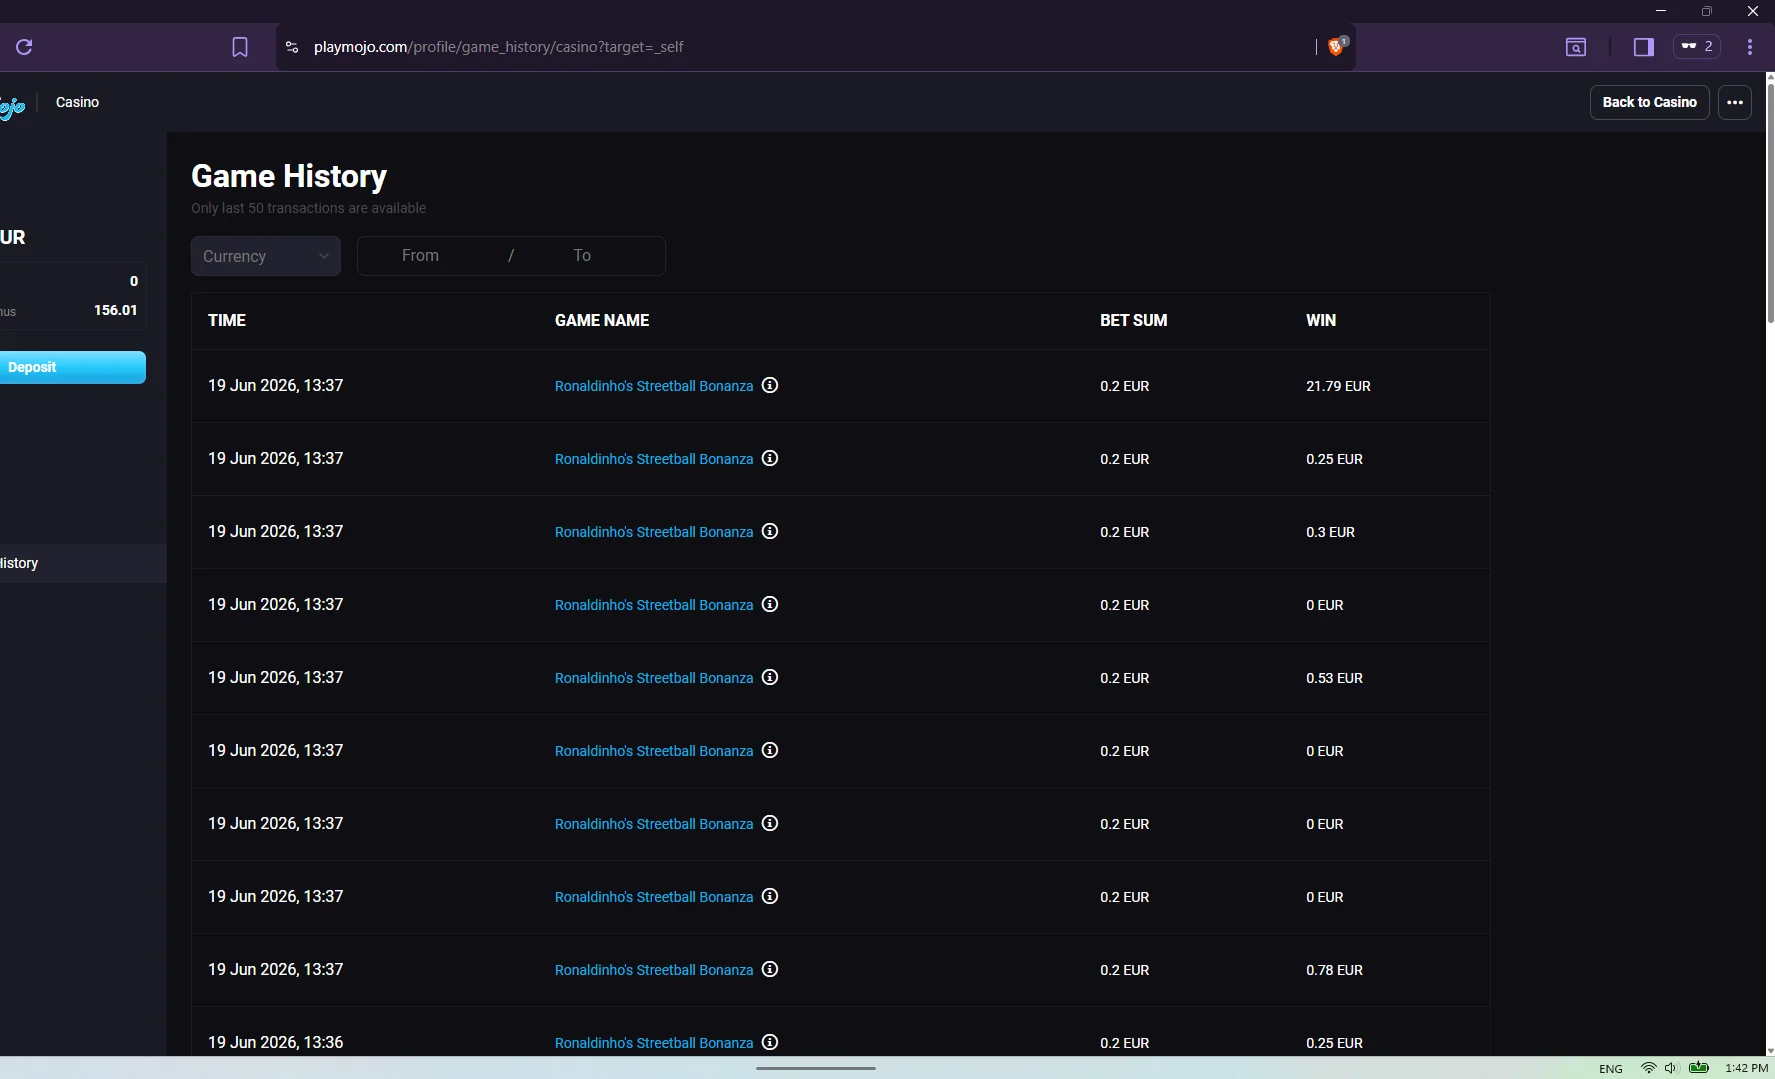Open the game link in the 0.78 EUR row
Screen dimensions: 1775x1079
tap(654, 970)
